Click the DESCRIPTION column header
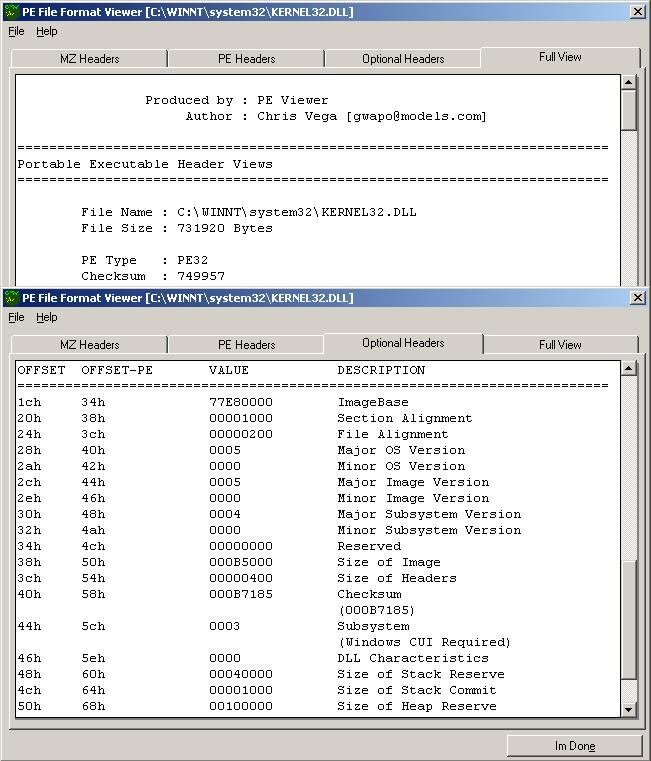This screenshot has width=651, height=761. pyautogui.click(x=381, y=370)
